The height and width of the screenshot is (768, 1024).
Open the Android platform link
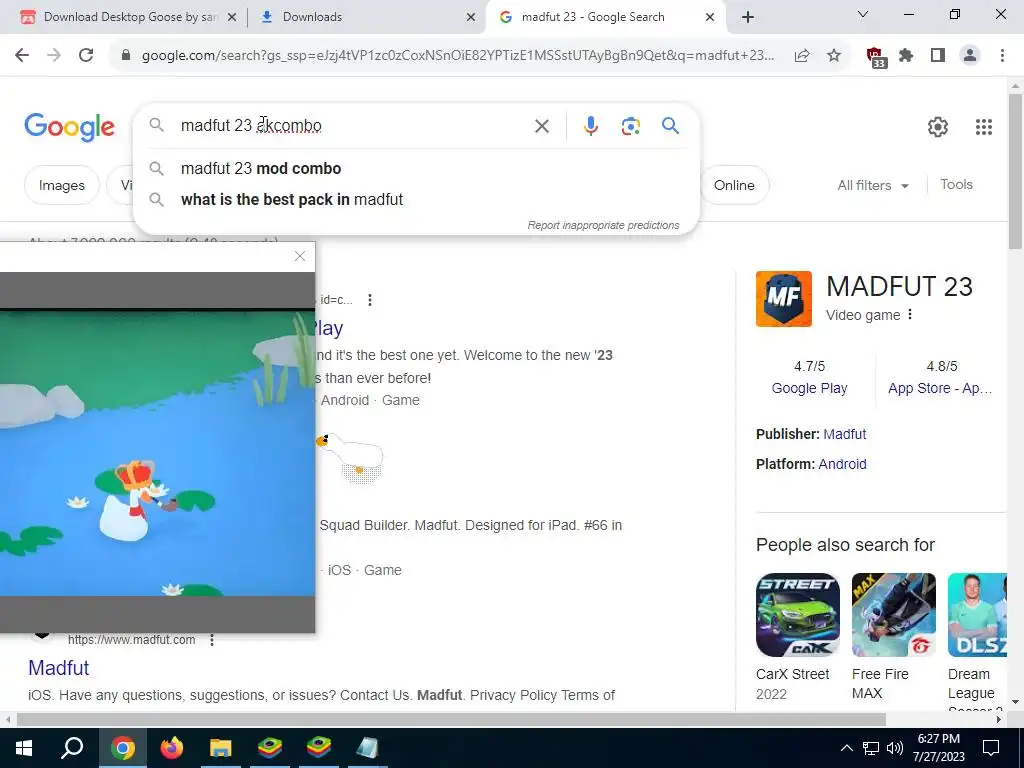[x=842, y=464]
